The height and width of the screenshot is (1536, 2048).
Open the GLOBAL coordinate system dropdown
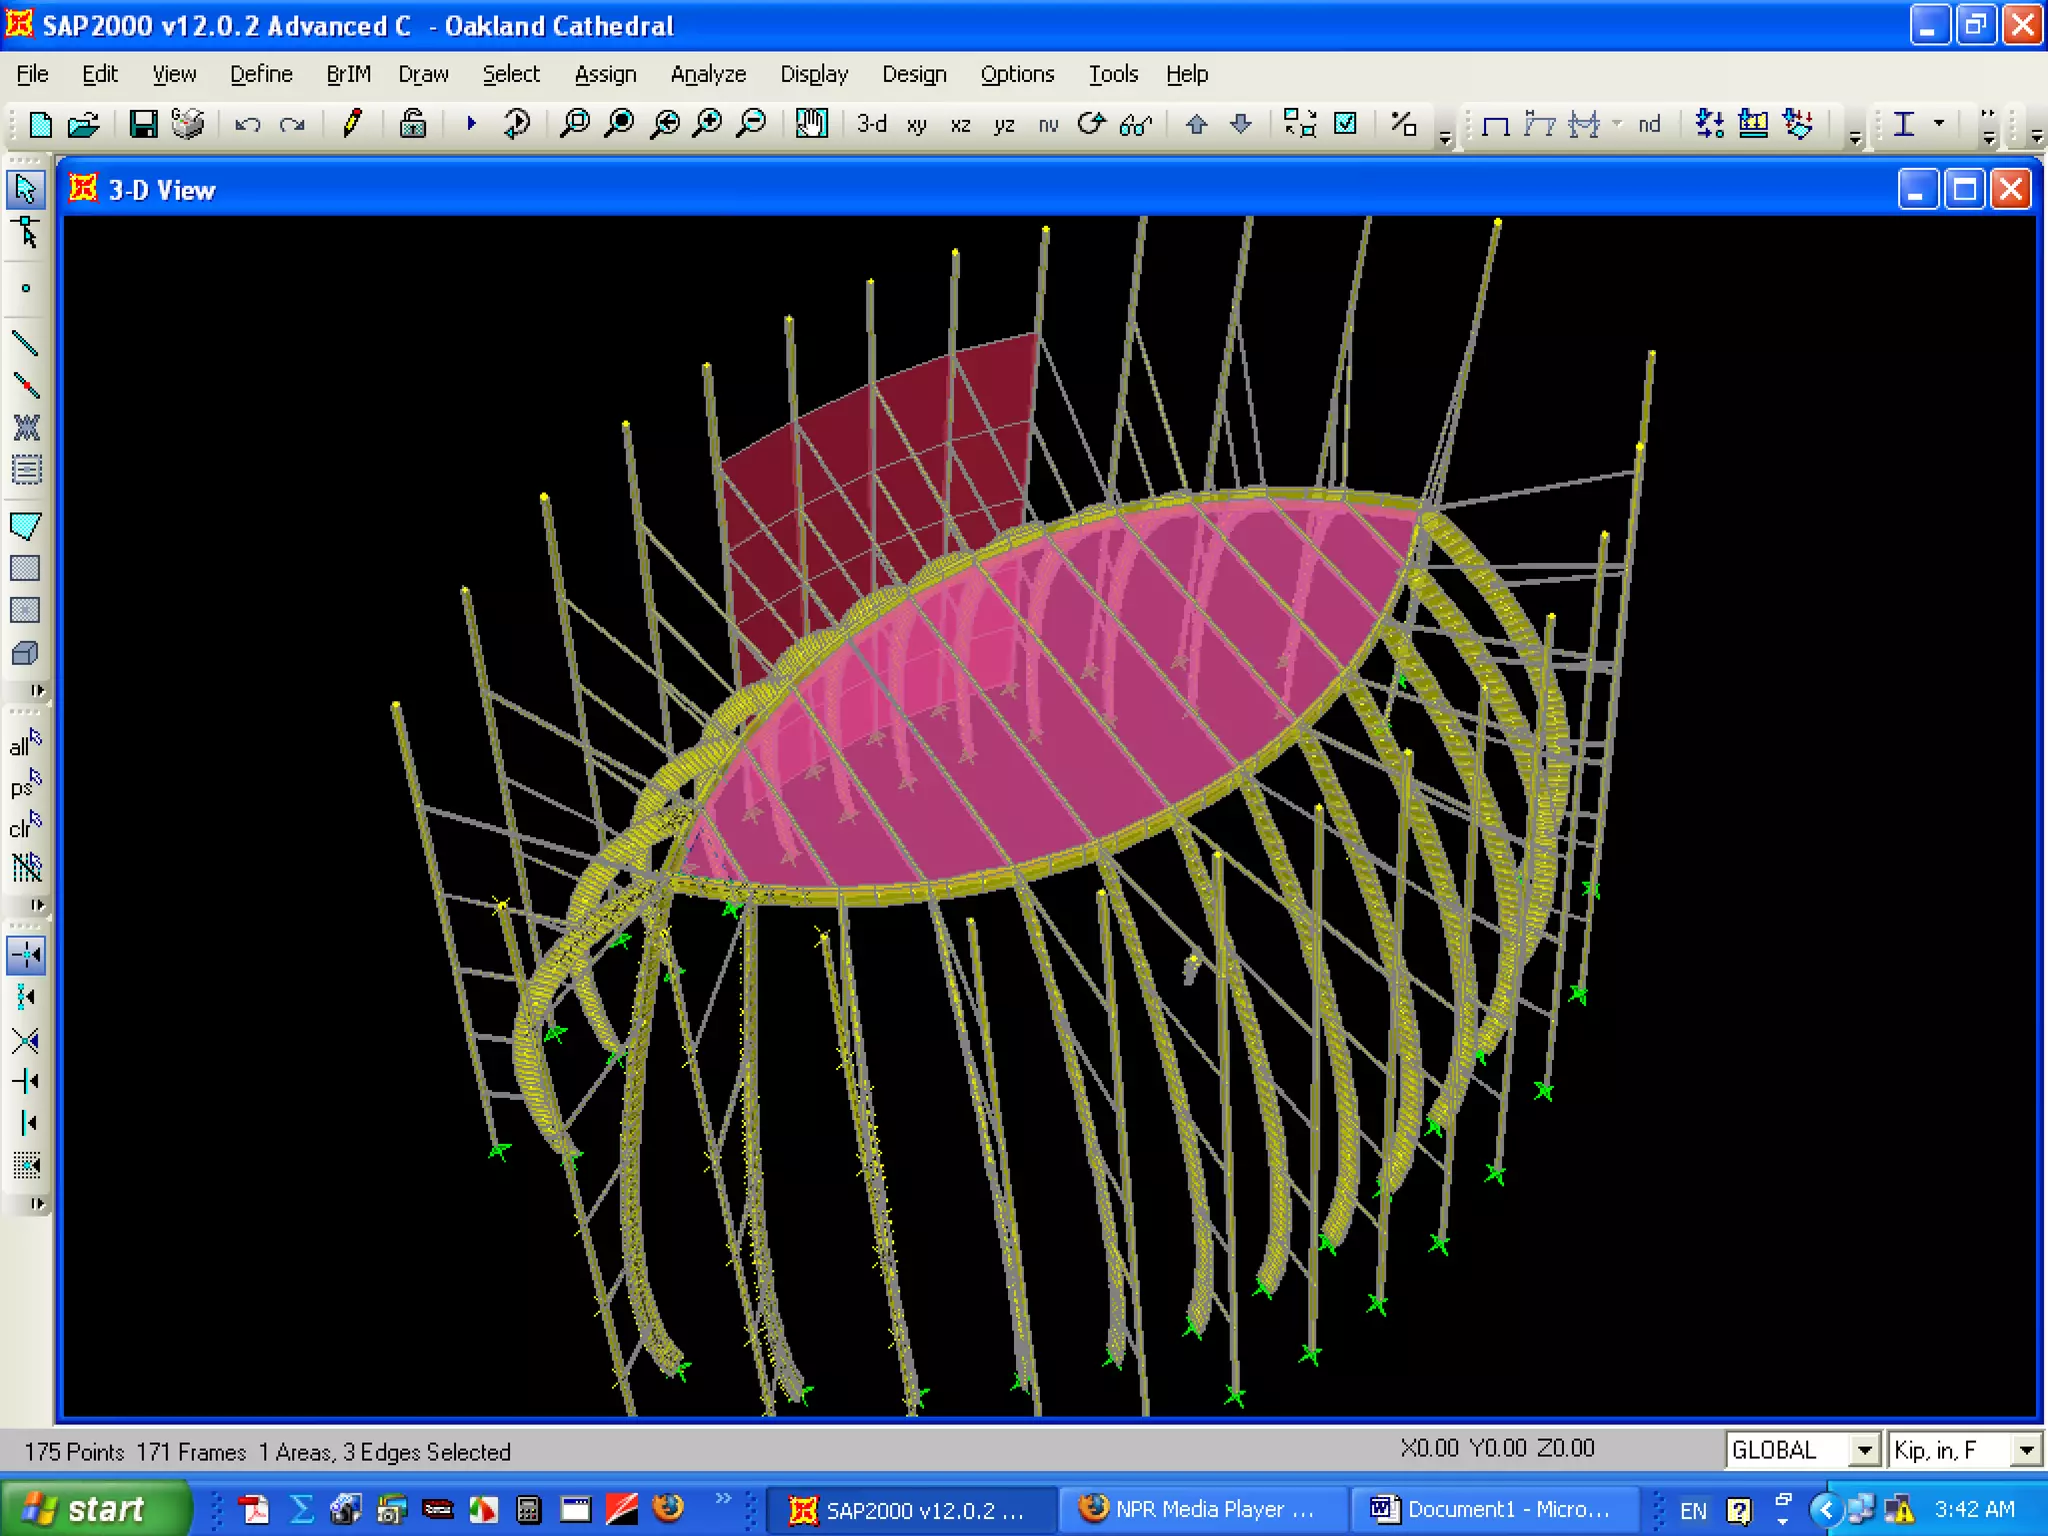tap(1864, 1450)
